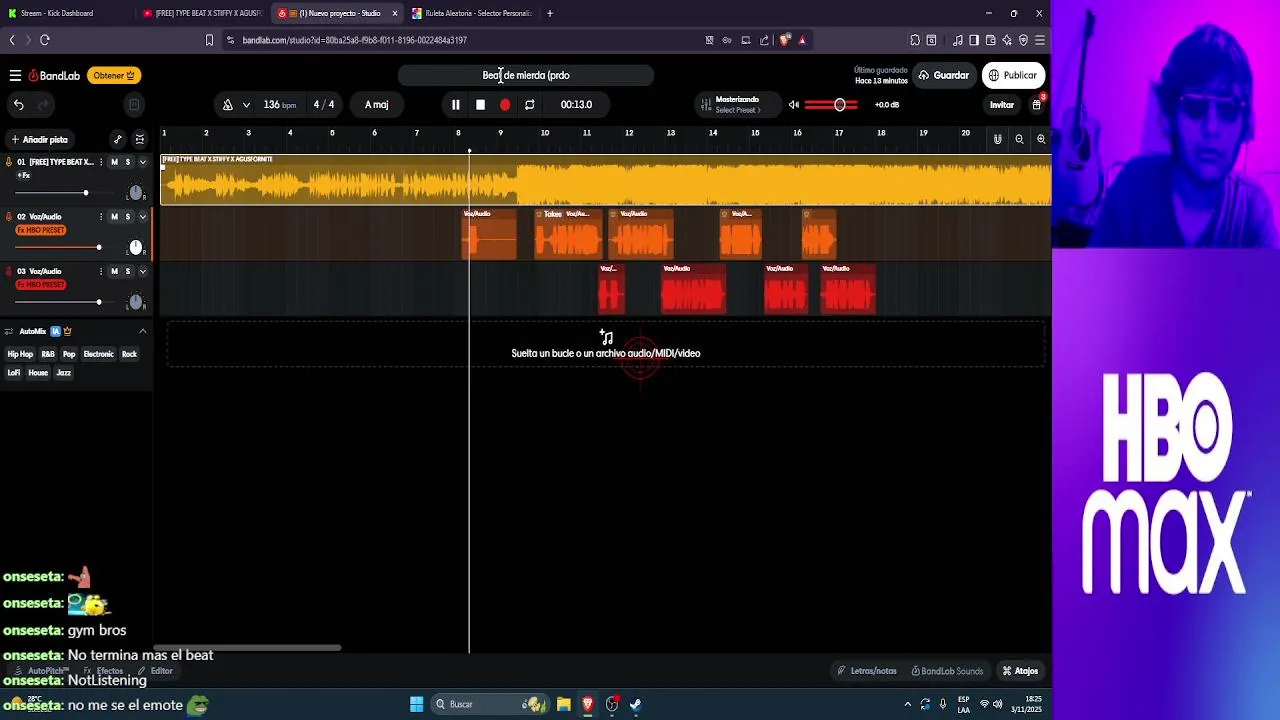1280x720 pixels.
Task: Select the Hip Hop AutoMix genre
Action: (x=20, y=354)
